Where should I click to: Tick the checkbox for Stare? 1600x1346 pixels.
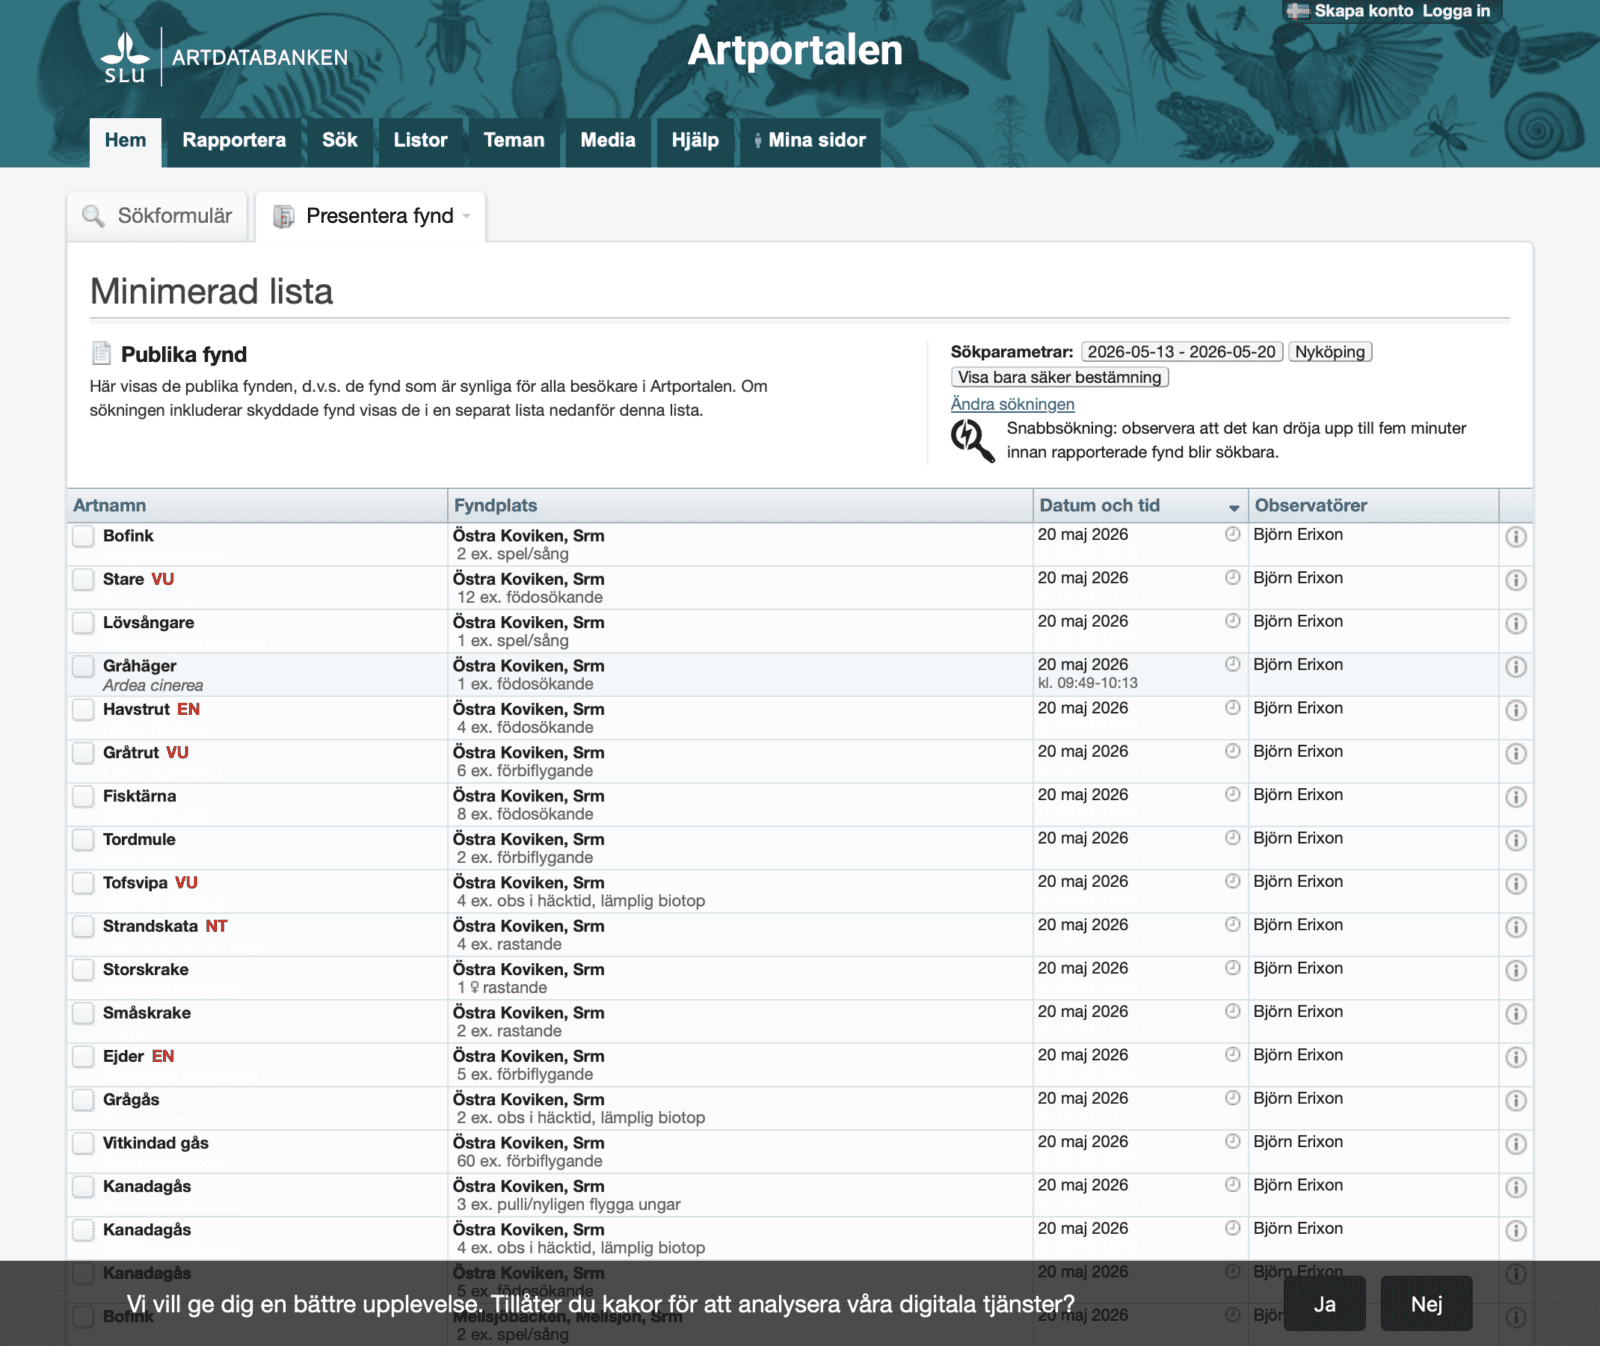point(83,579)
